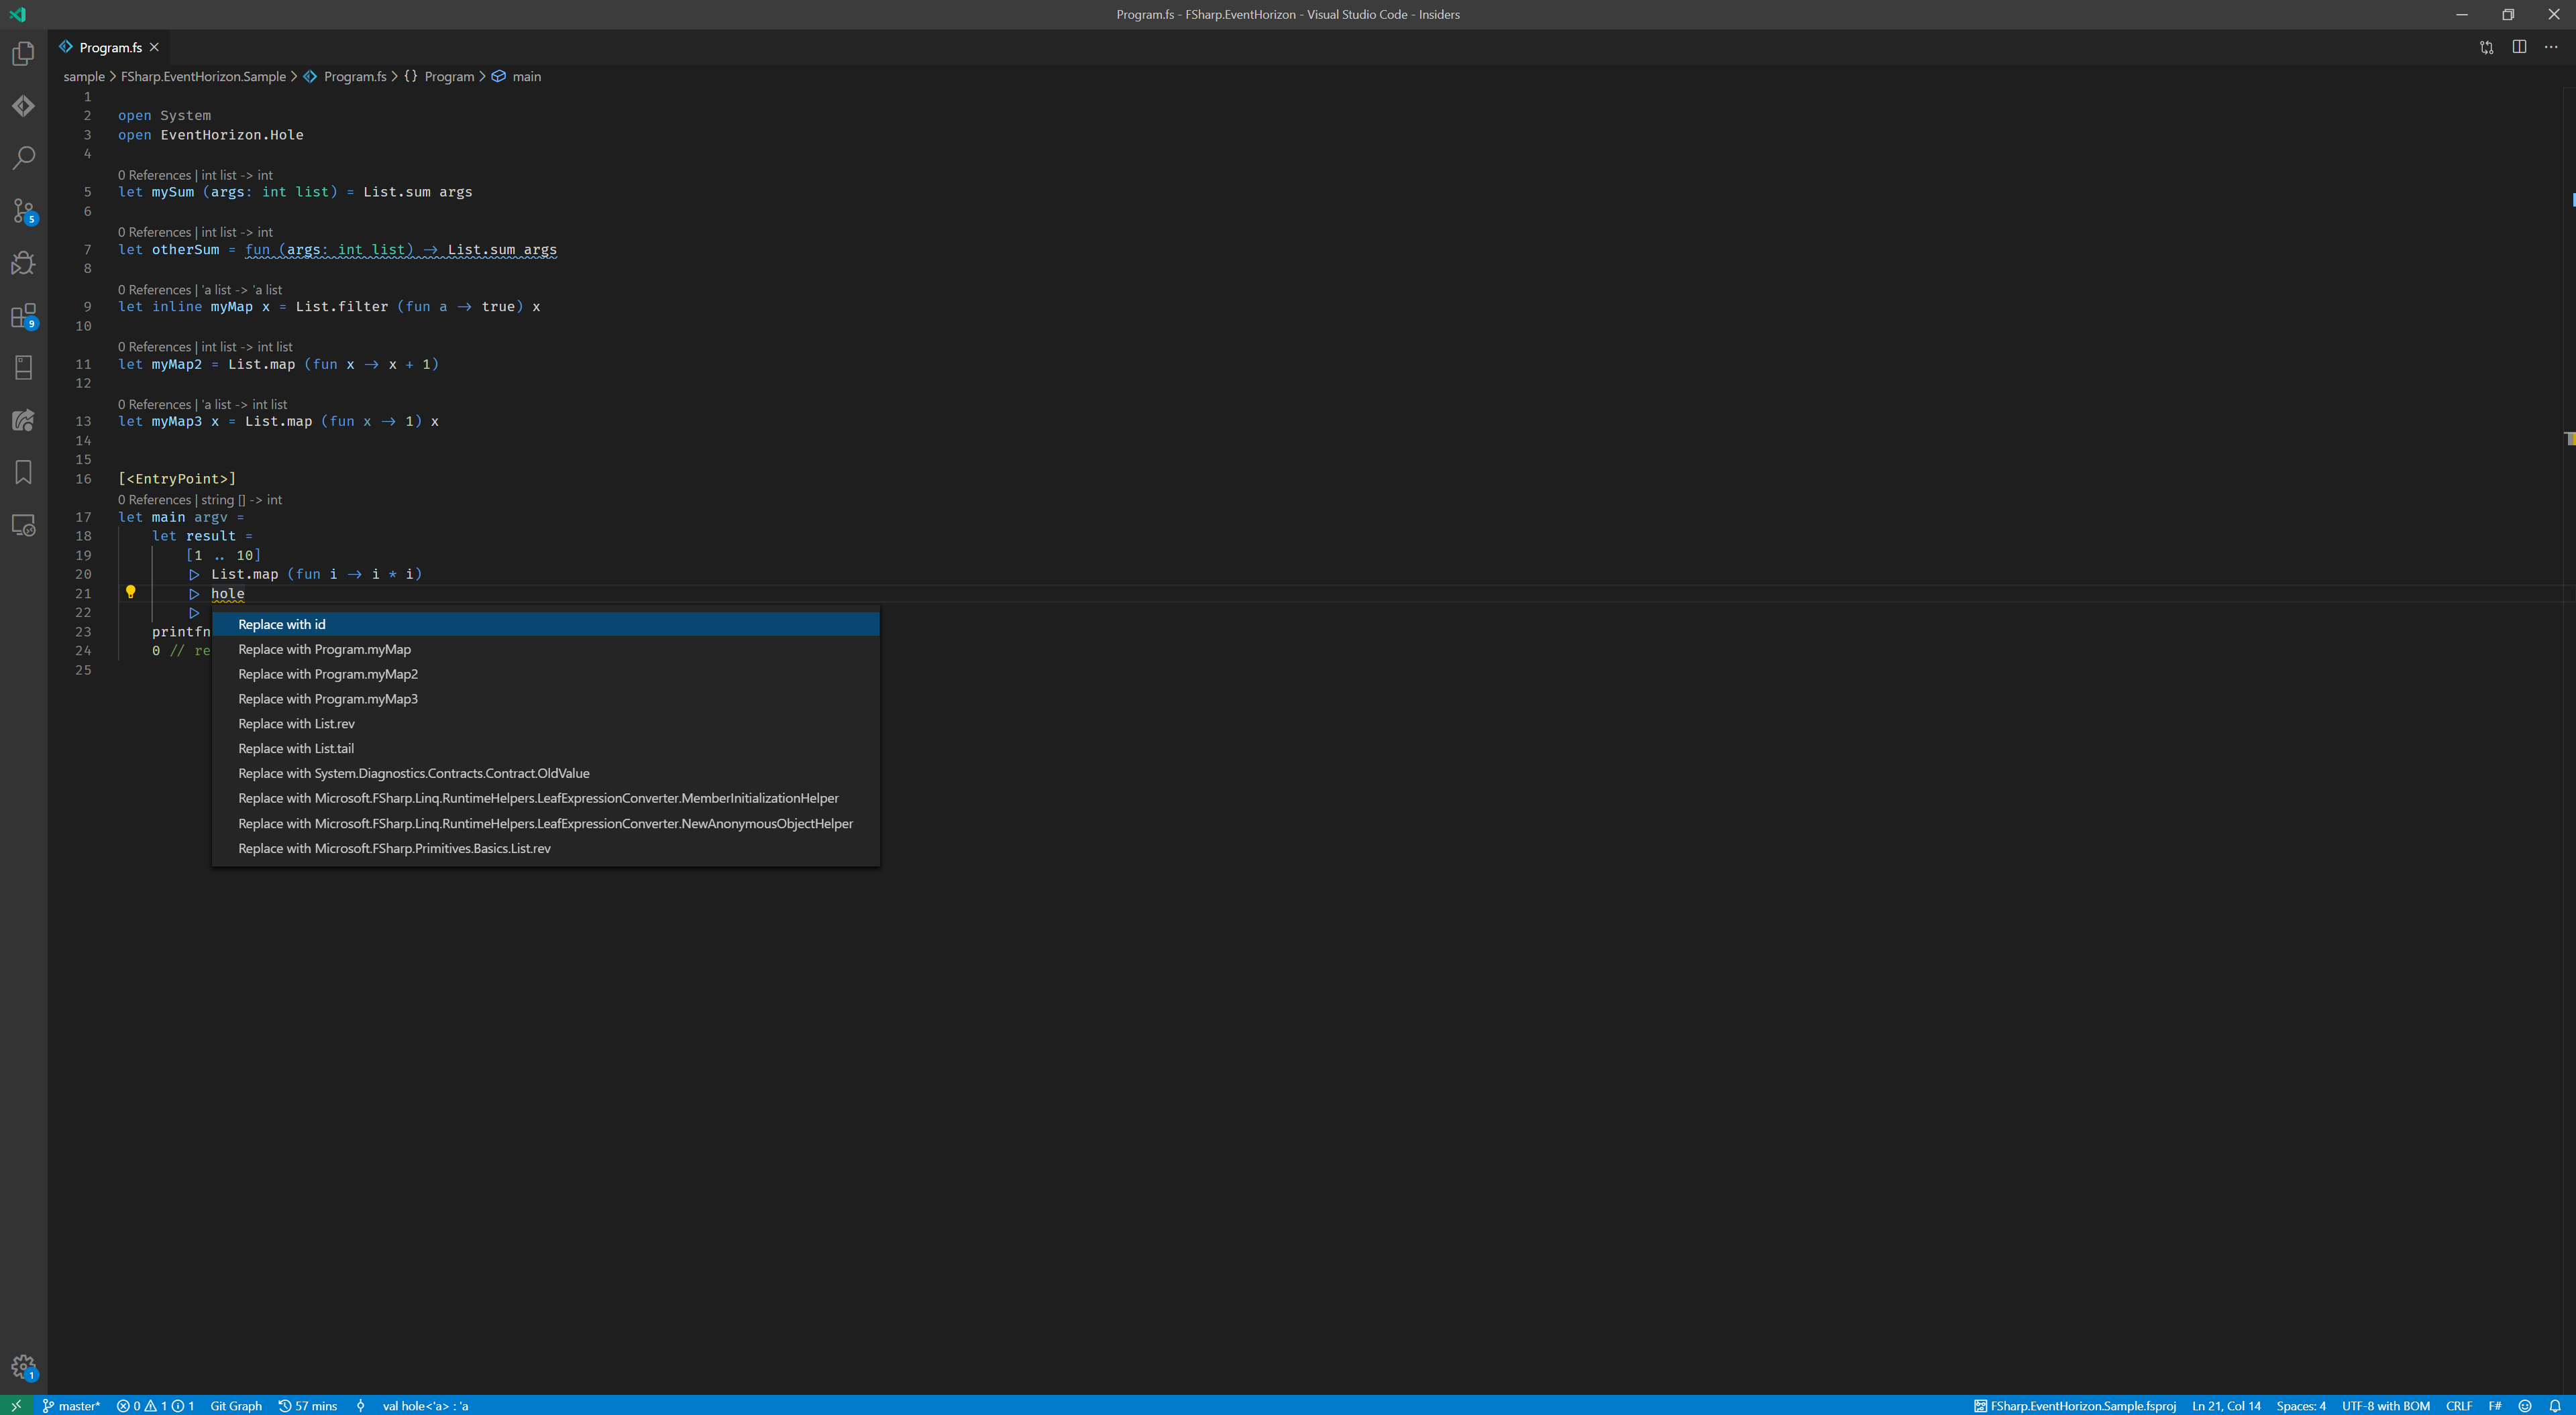Open the editor More Actions ellipsis
The image size is (2576, 1415).
point(2551,47)
